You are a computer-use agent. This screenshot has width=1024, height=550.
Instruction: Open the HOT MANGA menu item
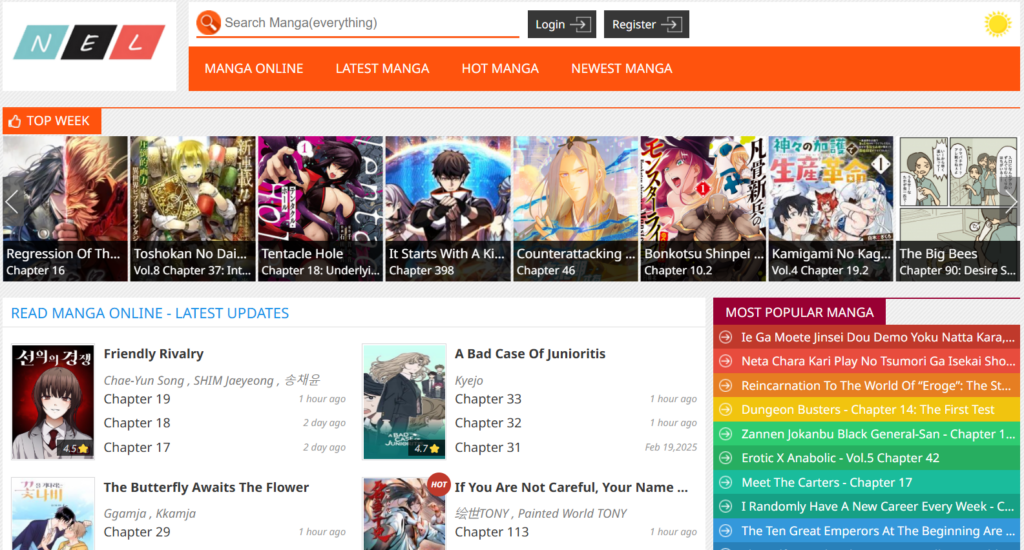click(500, 69)
